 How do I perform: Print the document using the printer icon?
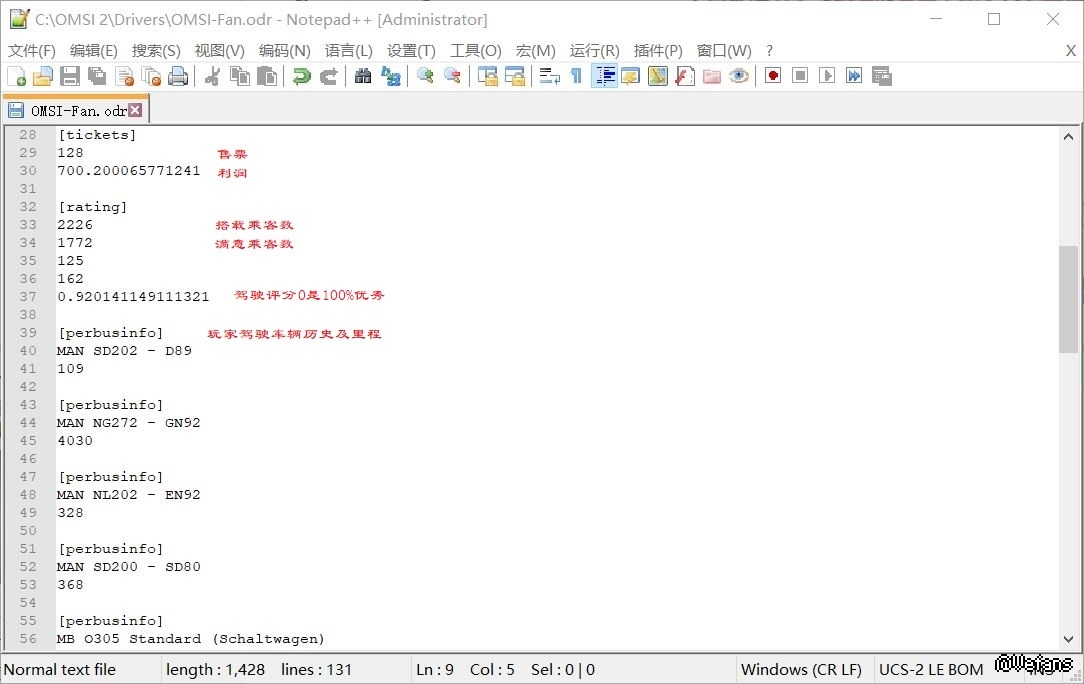[x=178, y=76]
